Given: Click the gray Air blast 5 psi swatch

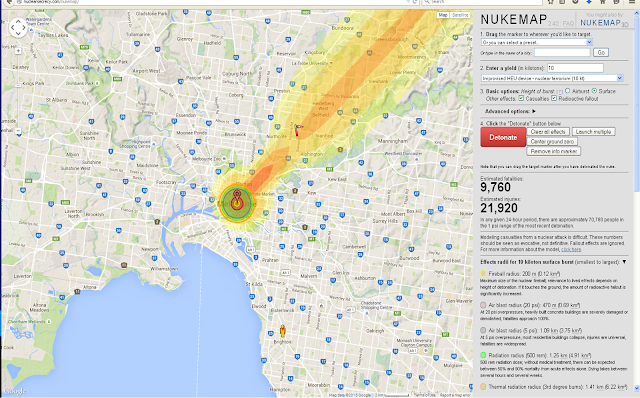Looking at the screenshot, I should tap(483, 330).
